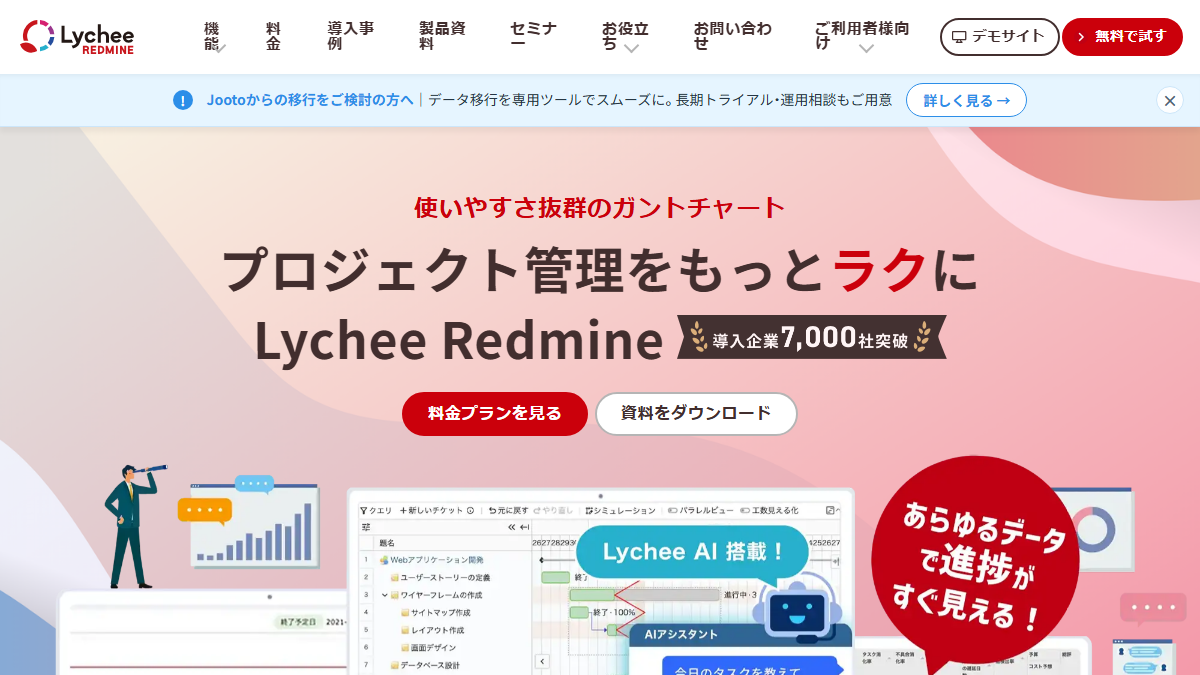Click the info circle next to 新しいチケット

tap(470, 510)
